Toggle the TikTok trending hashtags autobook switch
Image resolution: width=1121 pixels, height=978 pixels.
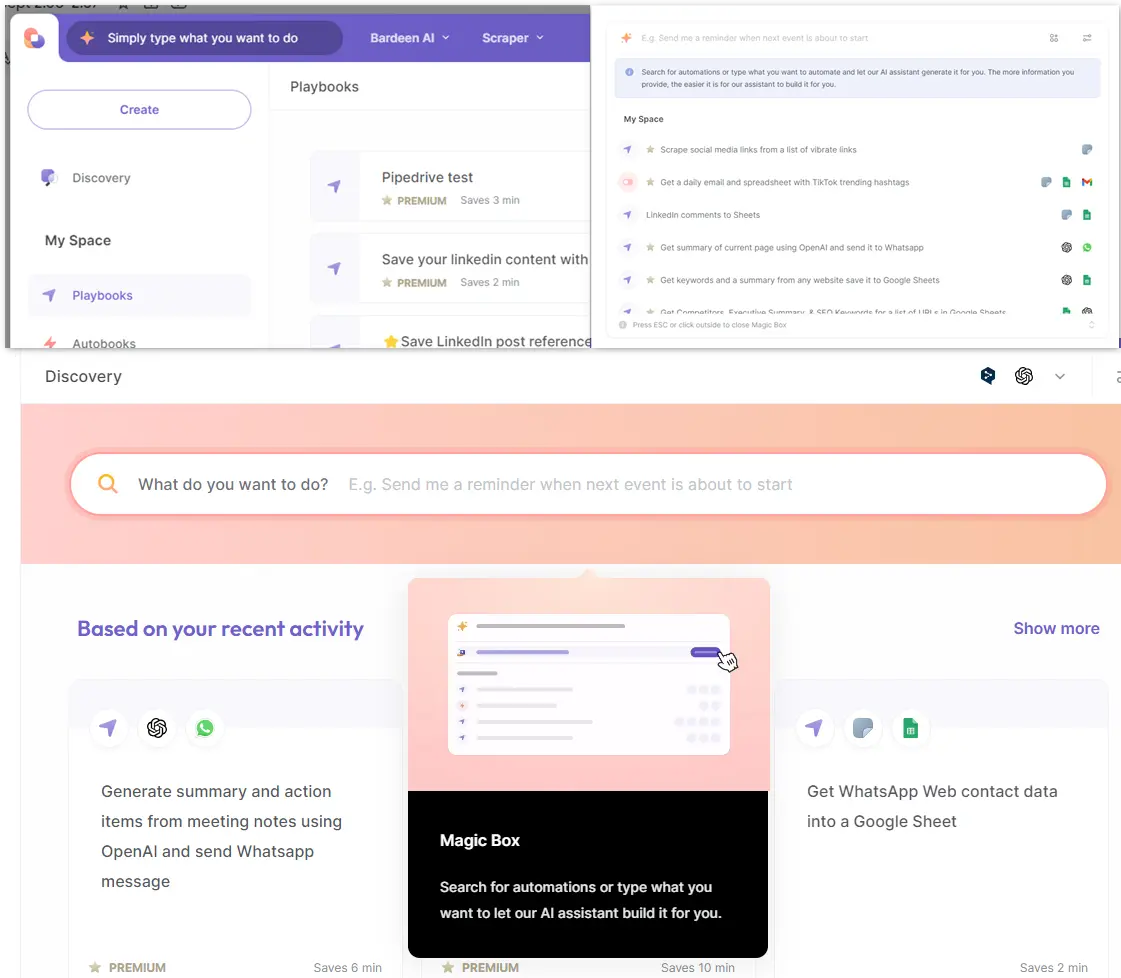[627, 182]
